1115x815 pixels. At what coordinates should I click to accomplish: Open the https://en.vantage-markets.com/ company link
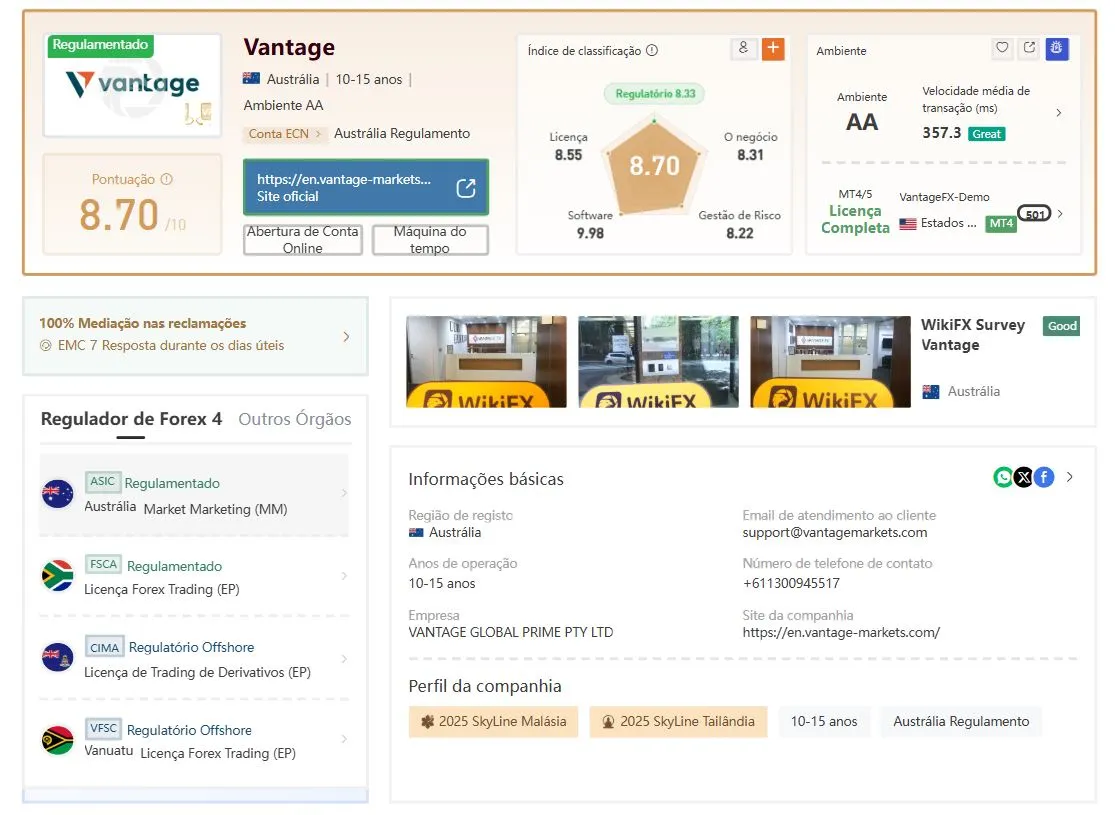[841, 632]
